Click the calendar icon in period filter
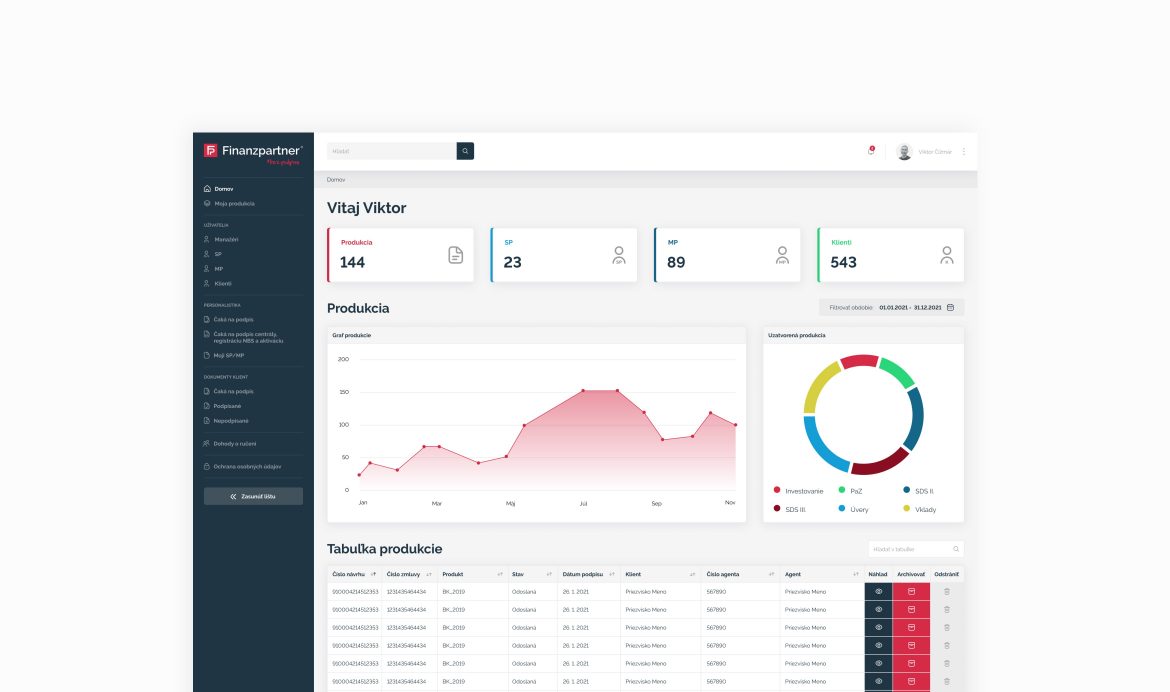Viewport: 1170px width, 692px height. coord(950,308)
